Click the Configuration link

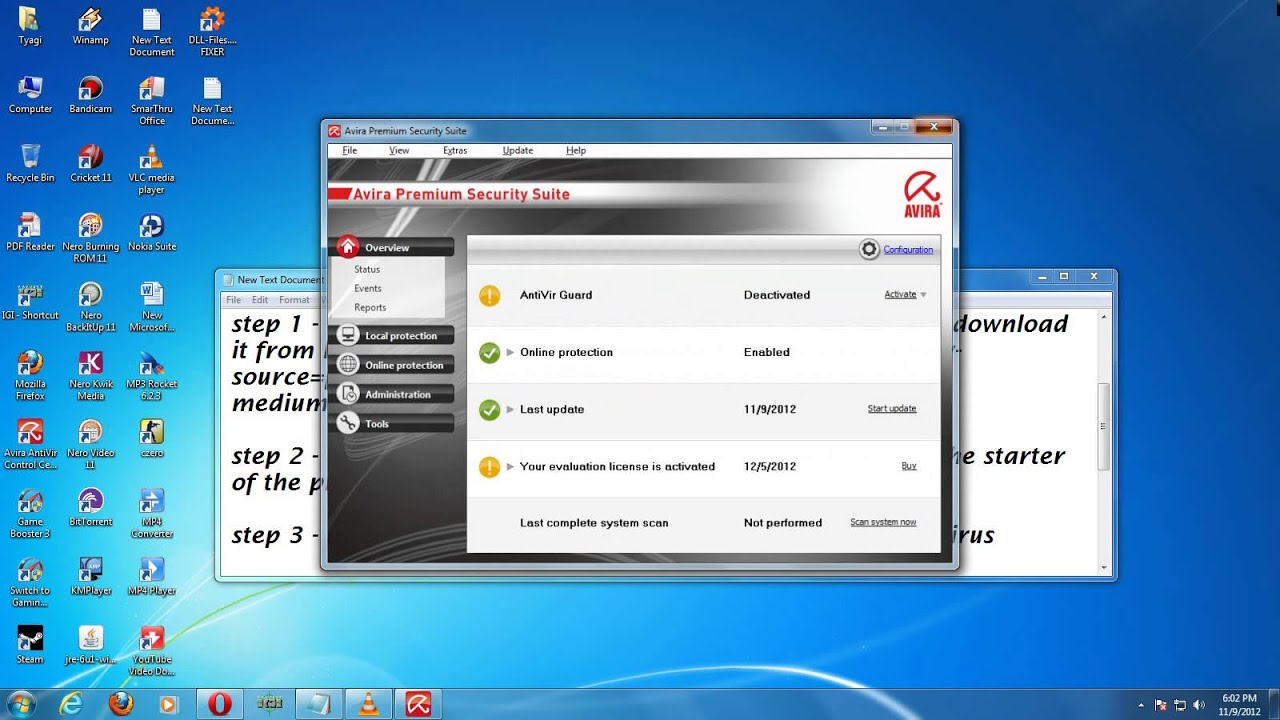coord(908,250)
